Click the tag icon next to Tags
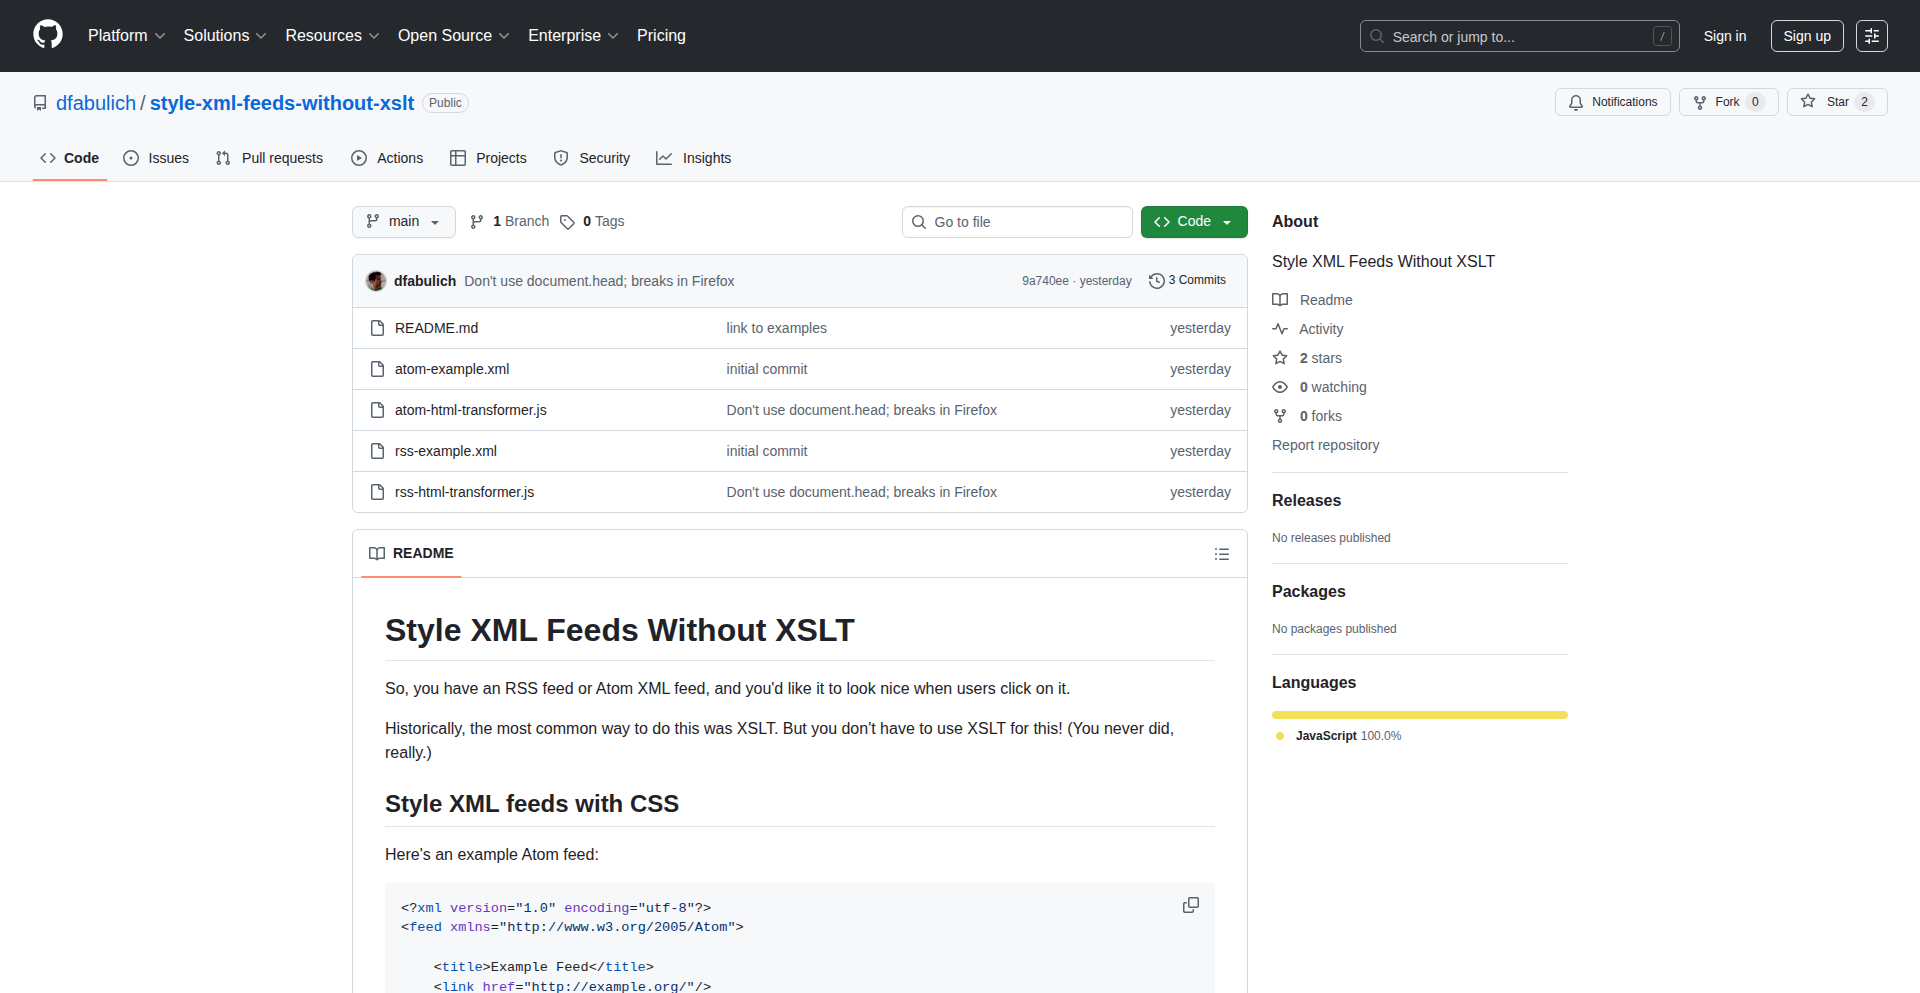Viewport: 1920px width, 993px height. click(567, 222)
